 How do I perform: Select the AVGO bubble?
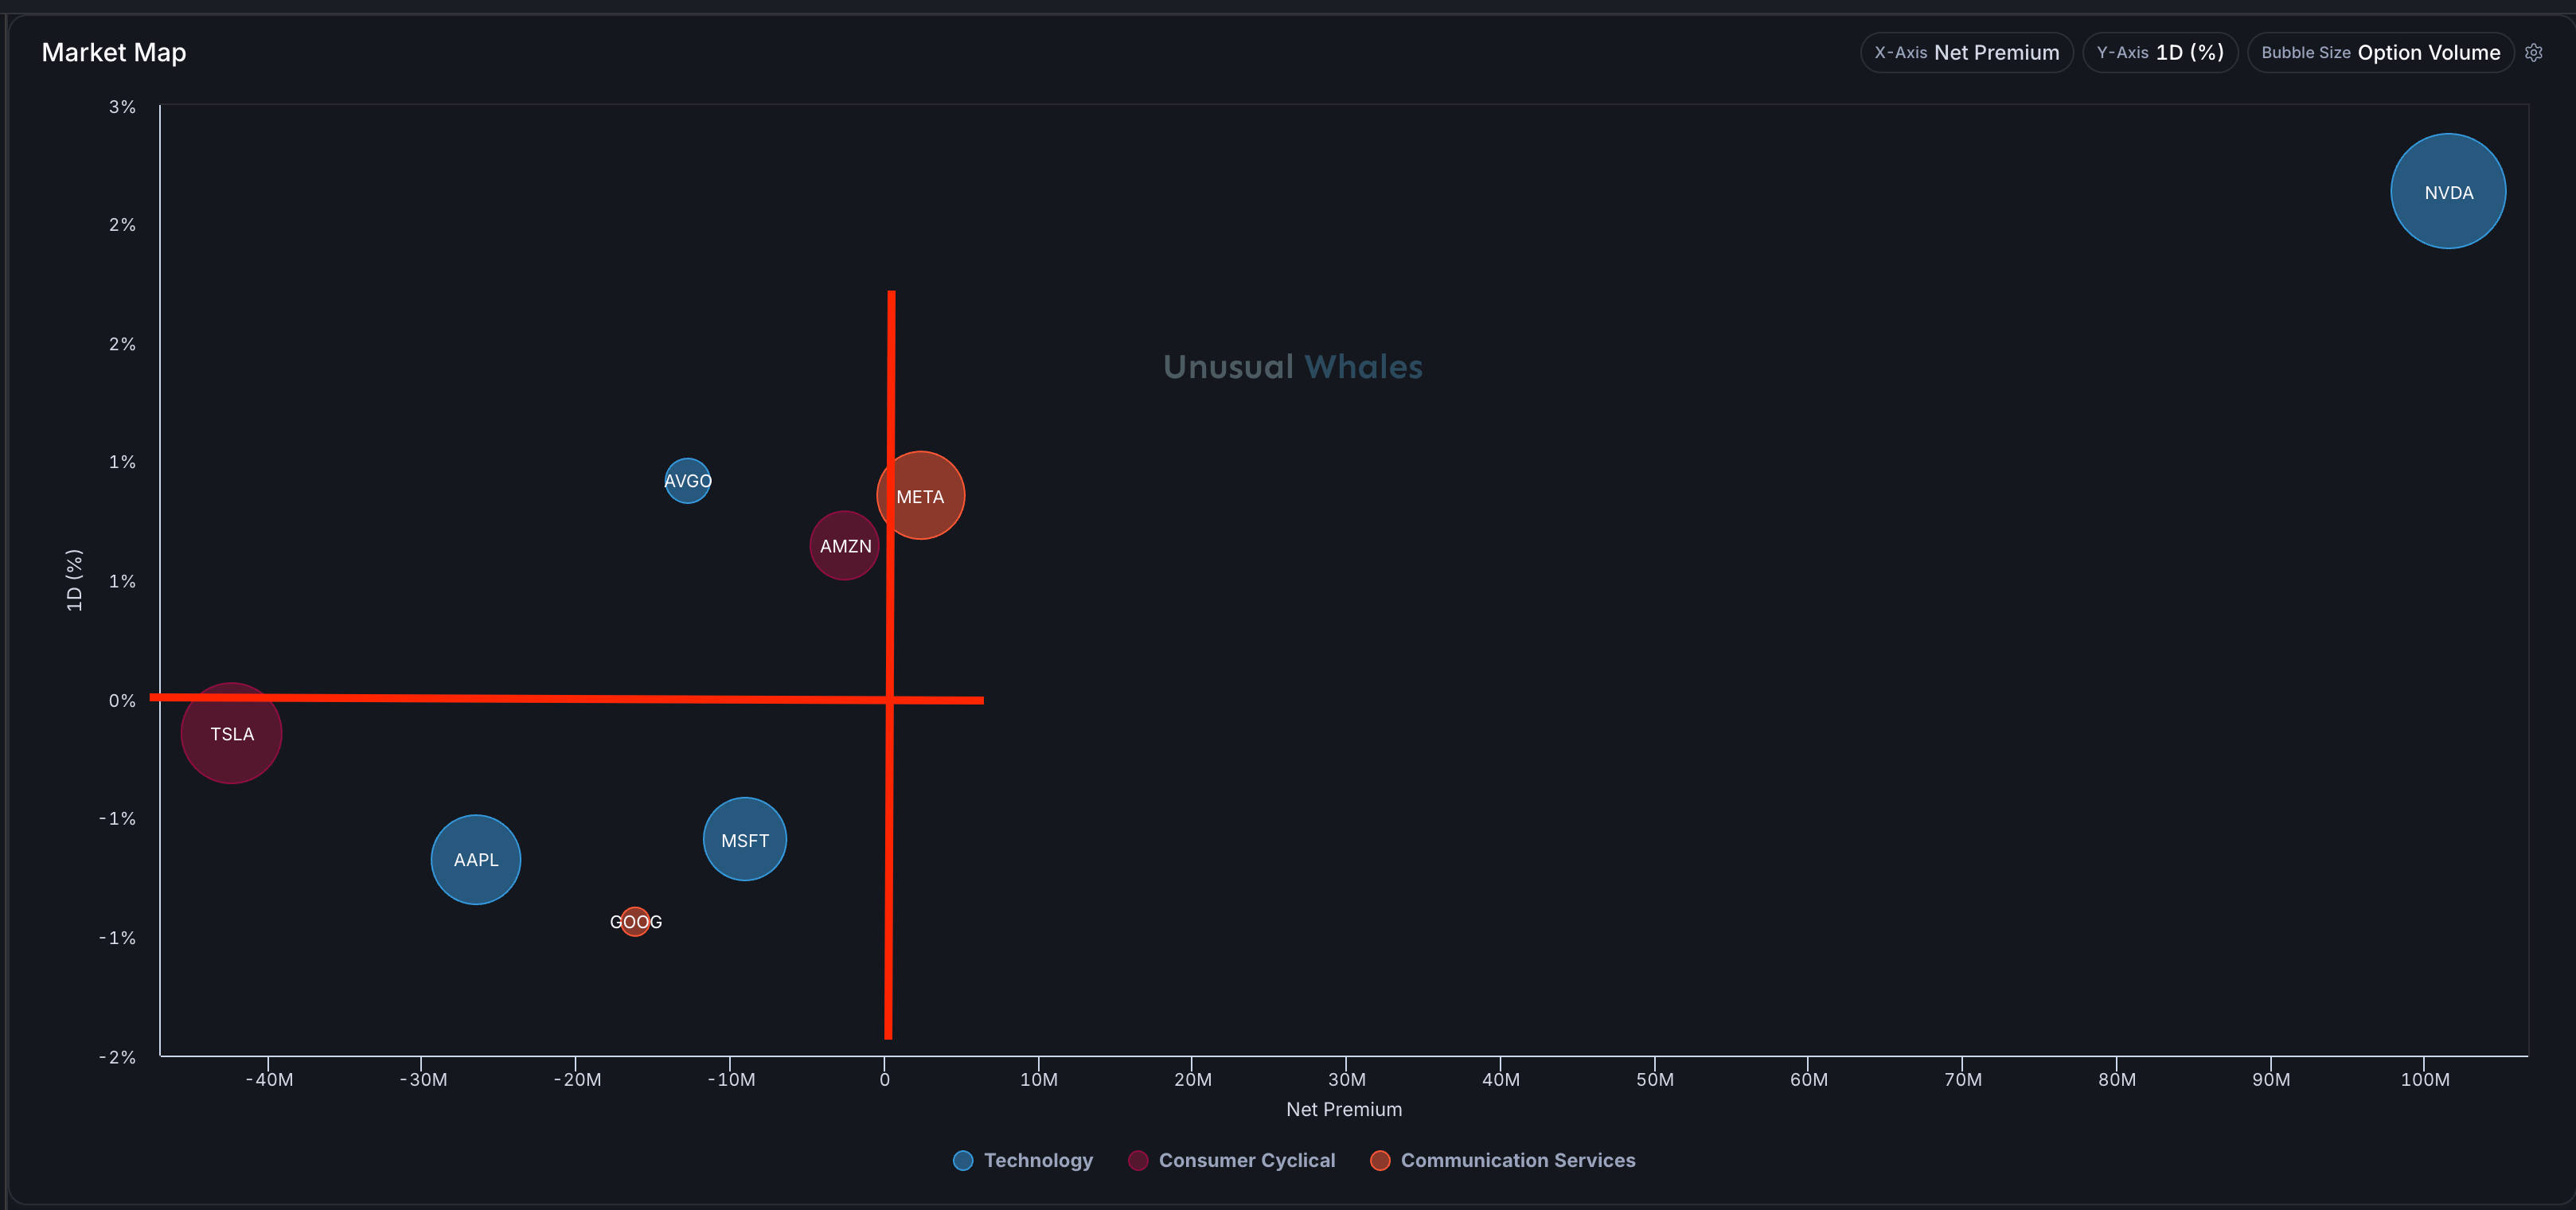[x=687, y=481]
